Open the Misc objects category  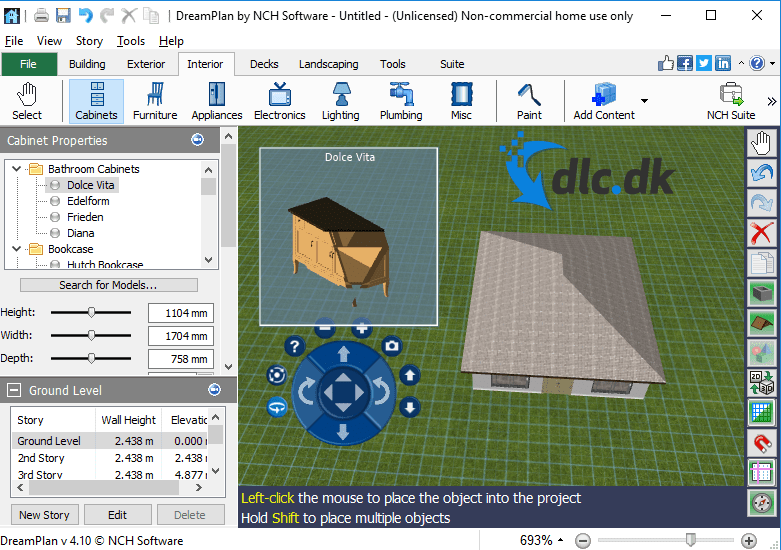[x=461, y=101]
